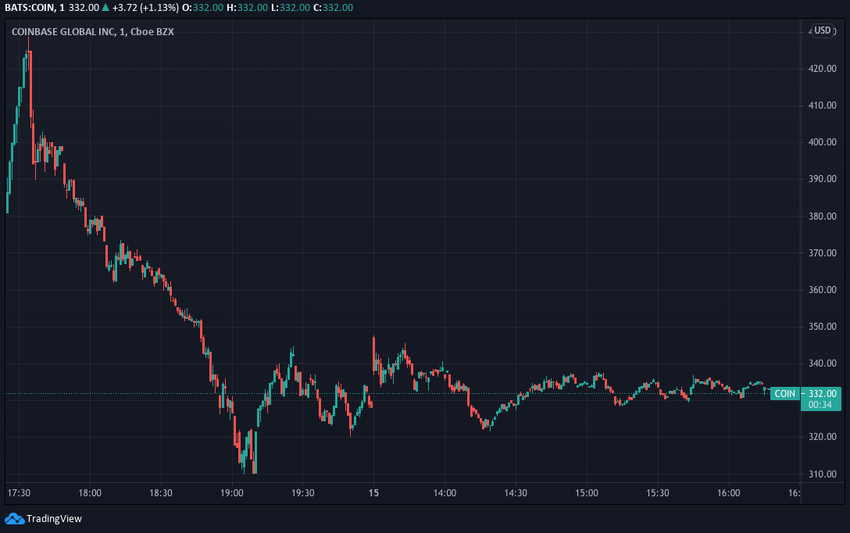Click the +3.72 (+1.13%) change value

[x=145, y=8]
